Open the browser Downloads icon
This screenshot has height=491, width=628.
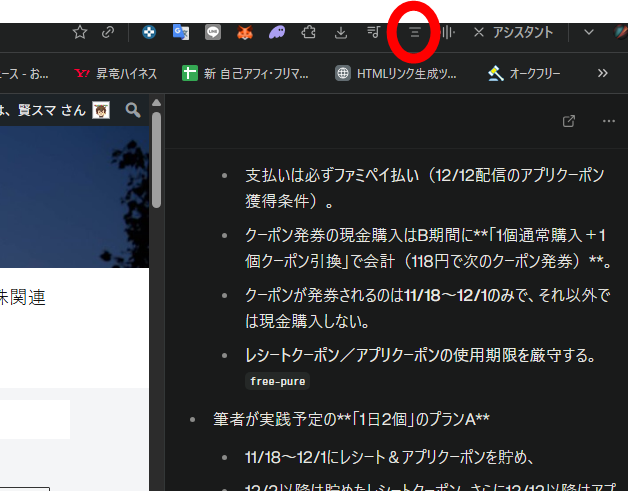(341, 32)
